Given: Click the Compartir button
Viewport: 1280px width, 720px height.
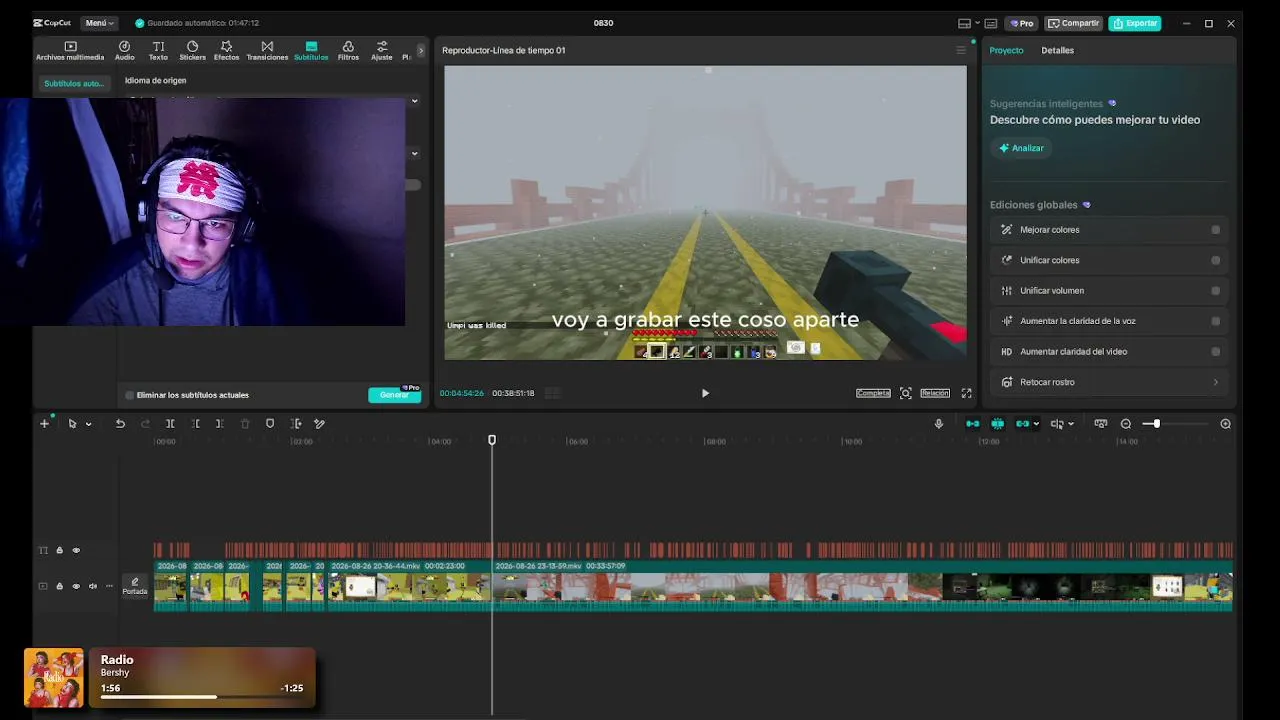Looking at the screenshot, I should (x=1073, y=23).
